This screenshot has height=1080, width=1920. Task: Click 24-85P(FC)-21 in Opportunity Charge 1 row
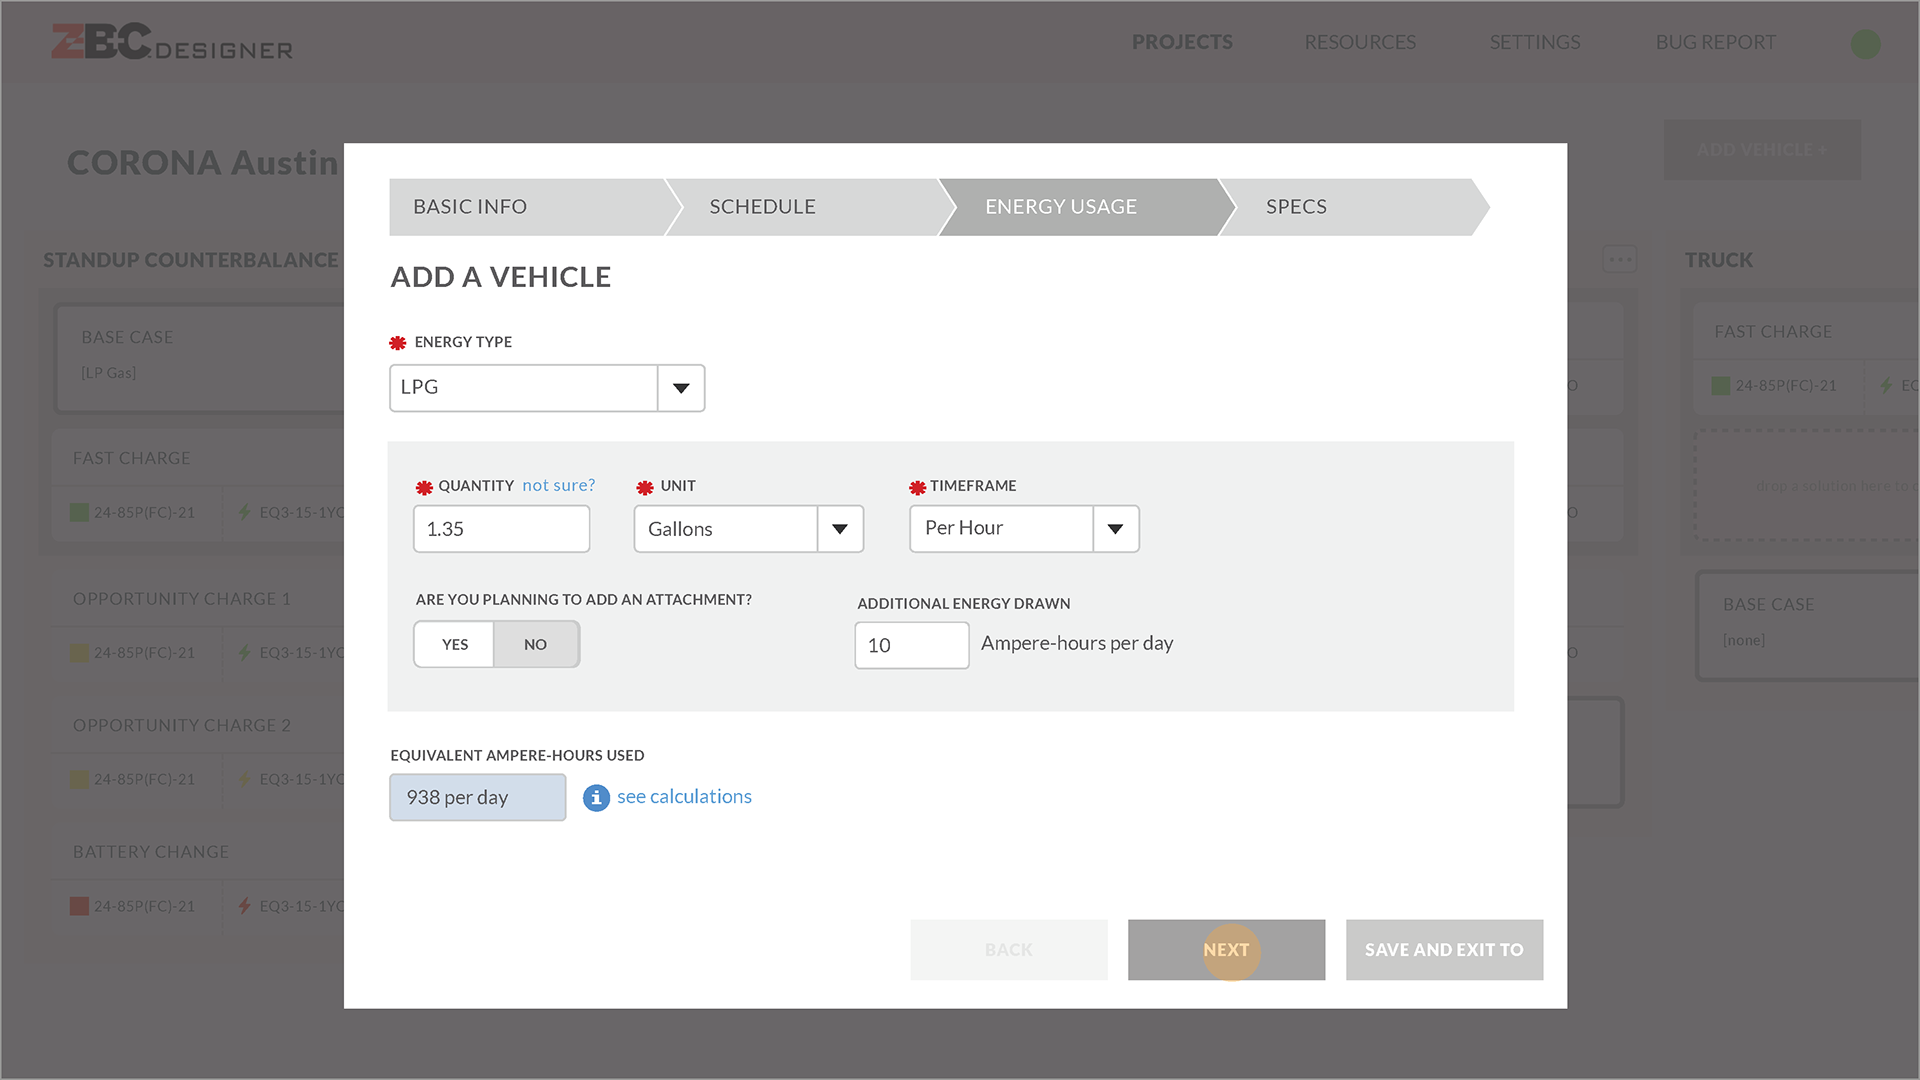click(x=144, y=653)
